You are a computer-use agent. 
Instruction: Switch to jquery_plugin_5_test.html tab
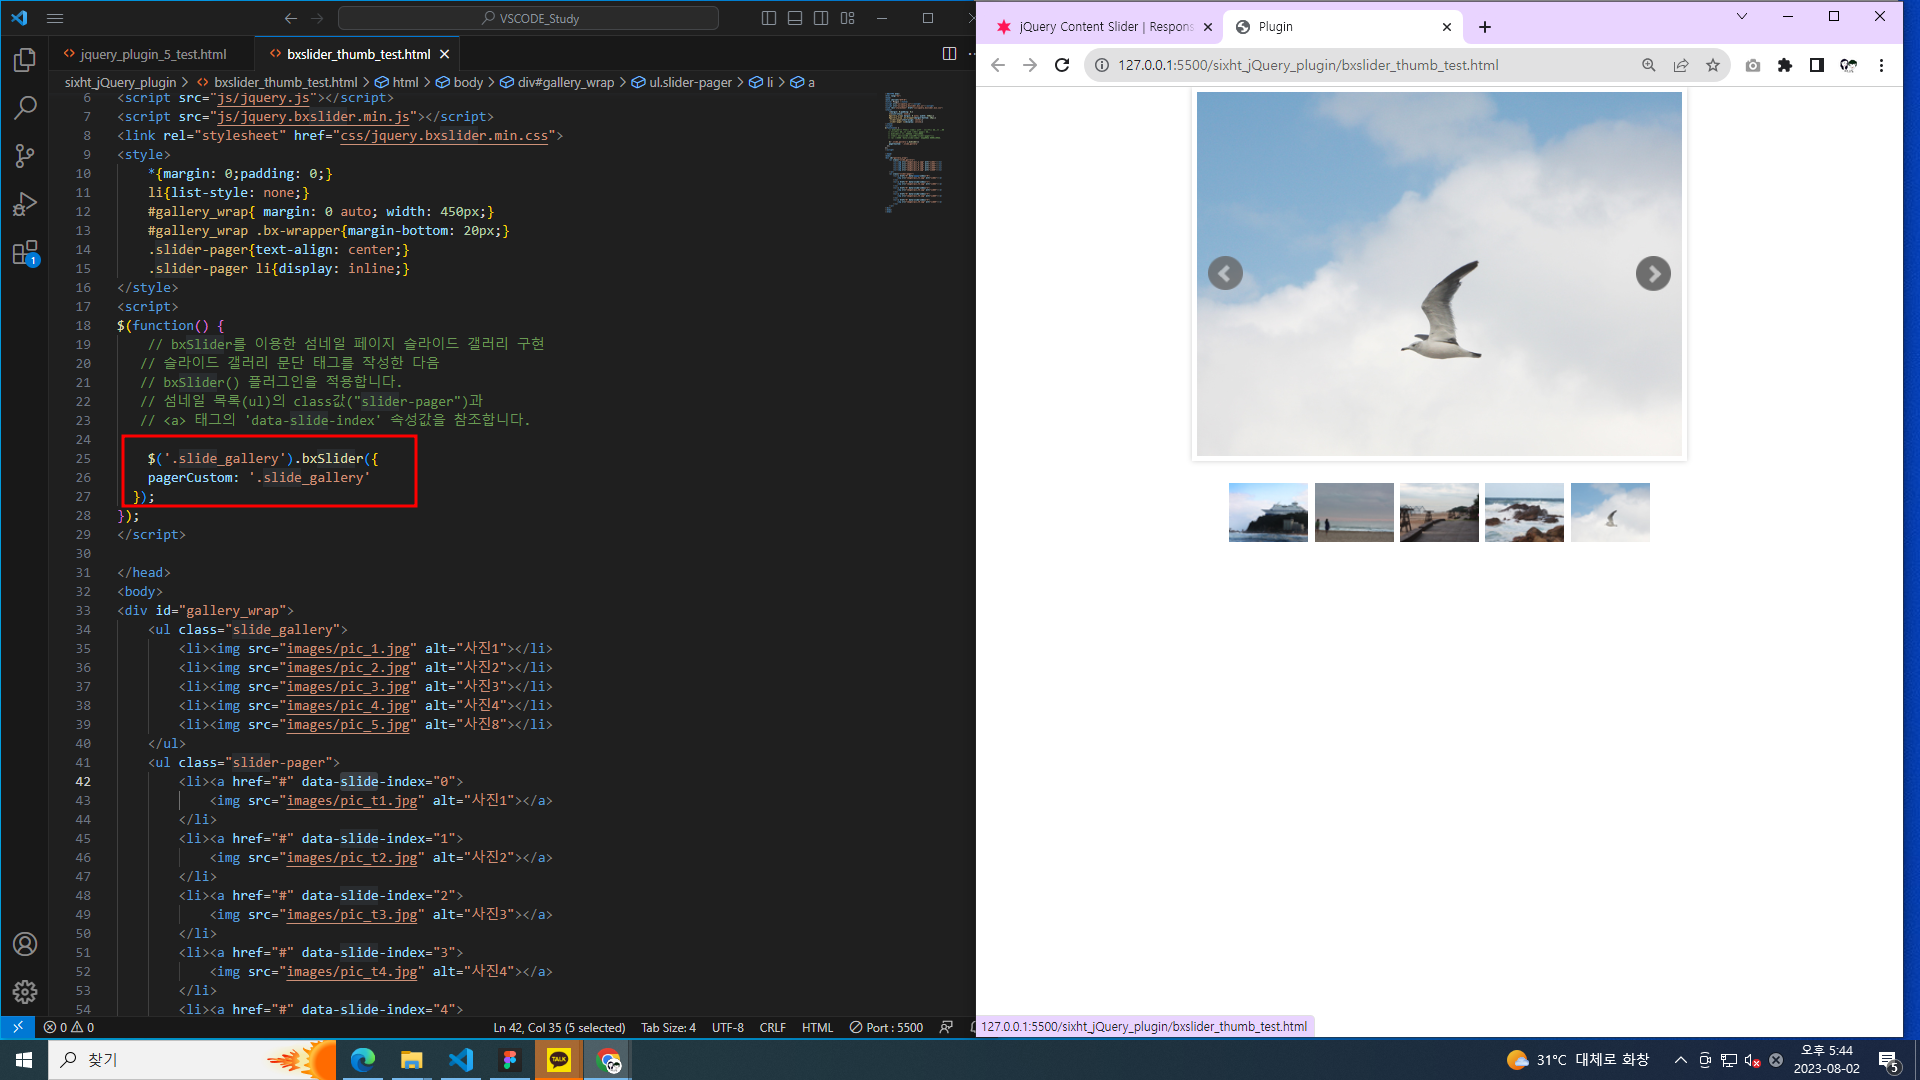[152, 54]
